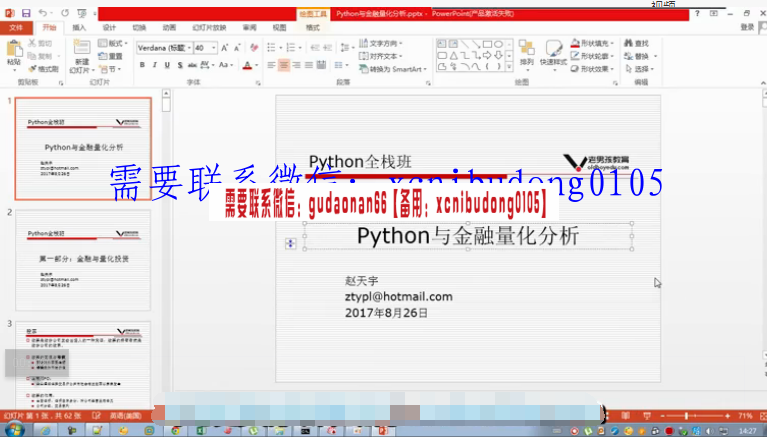Open the 排列 (Arrange) menu
This screenshot has height=437, width=767.
tap(526, 53)
